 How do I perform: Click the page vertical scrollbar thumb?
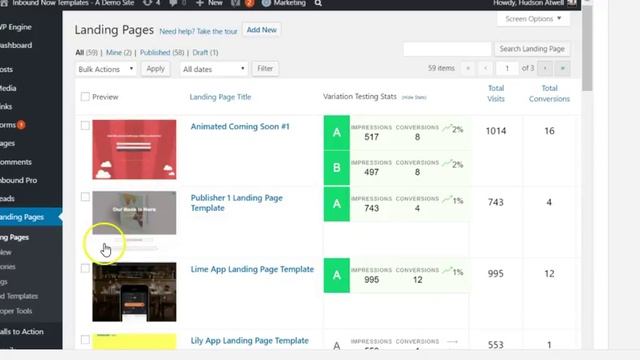tap(587, 48)
